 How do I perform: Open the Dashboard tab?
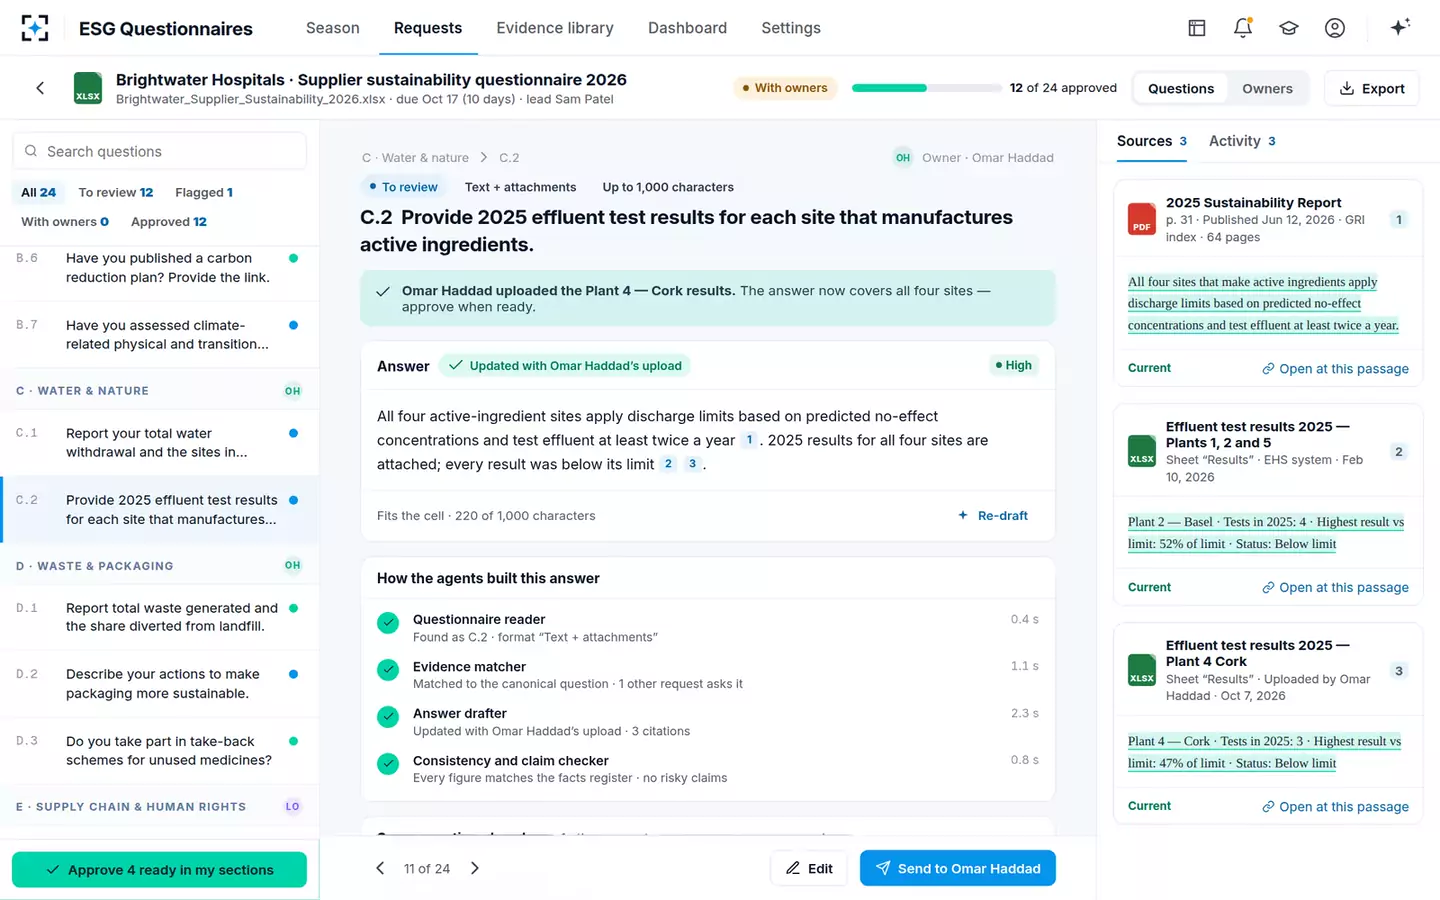point(688,28)
